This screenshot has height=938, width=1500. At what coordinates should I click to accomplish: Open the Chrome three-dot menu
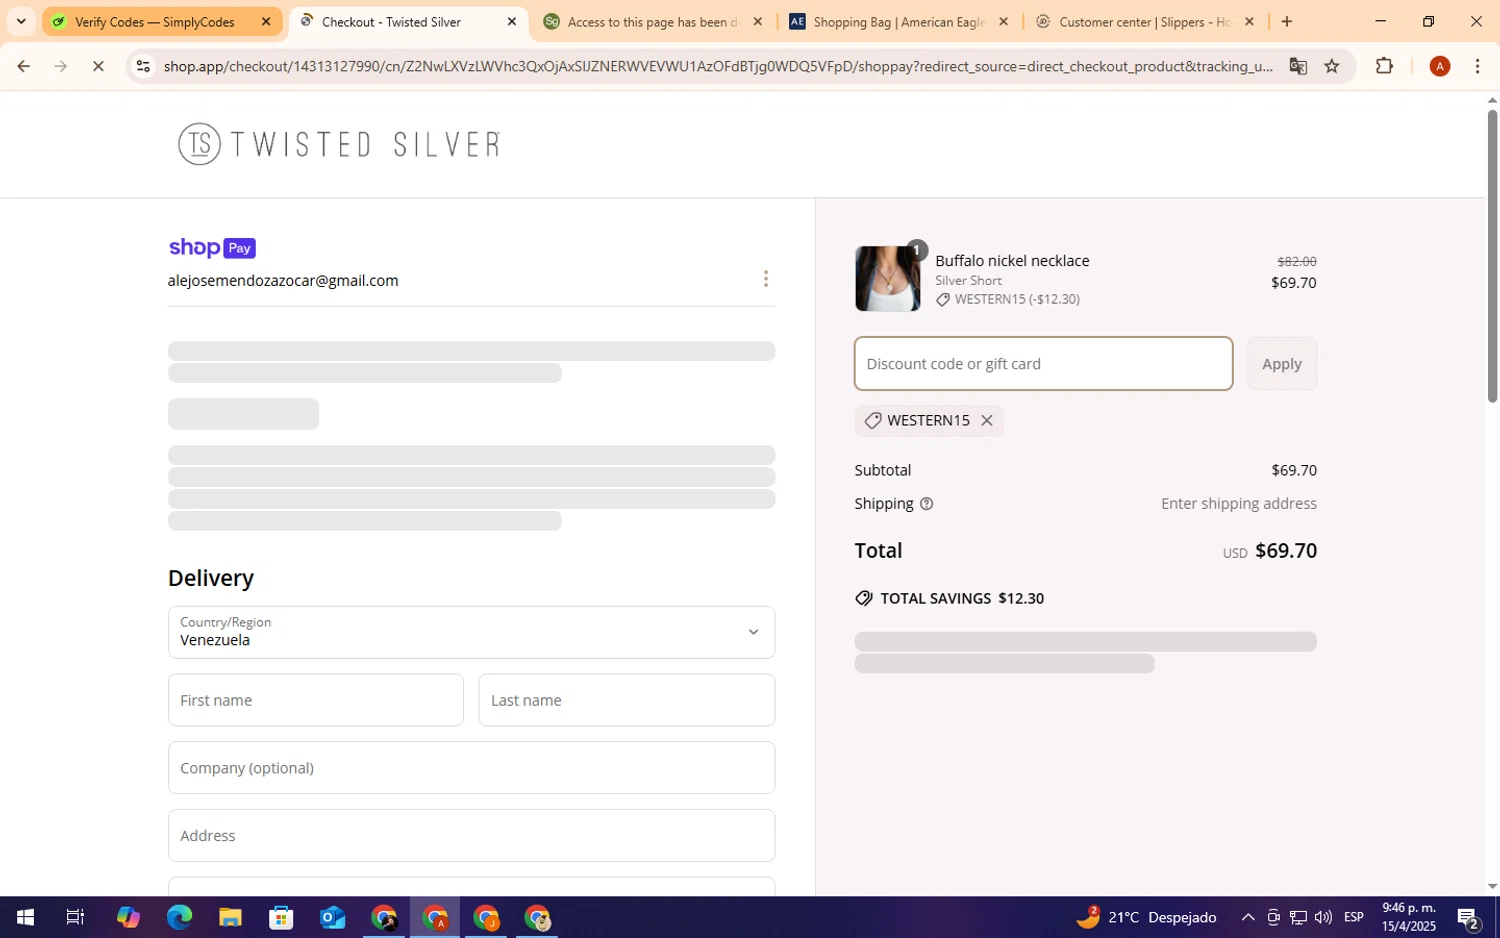pos(1478,67)
